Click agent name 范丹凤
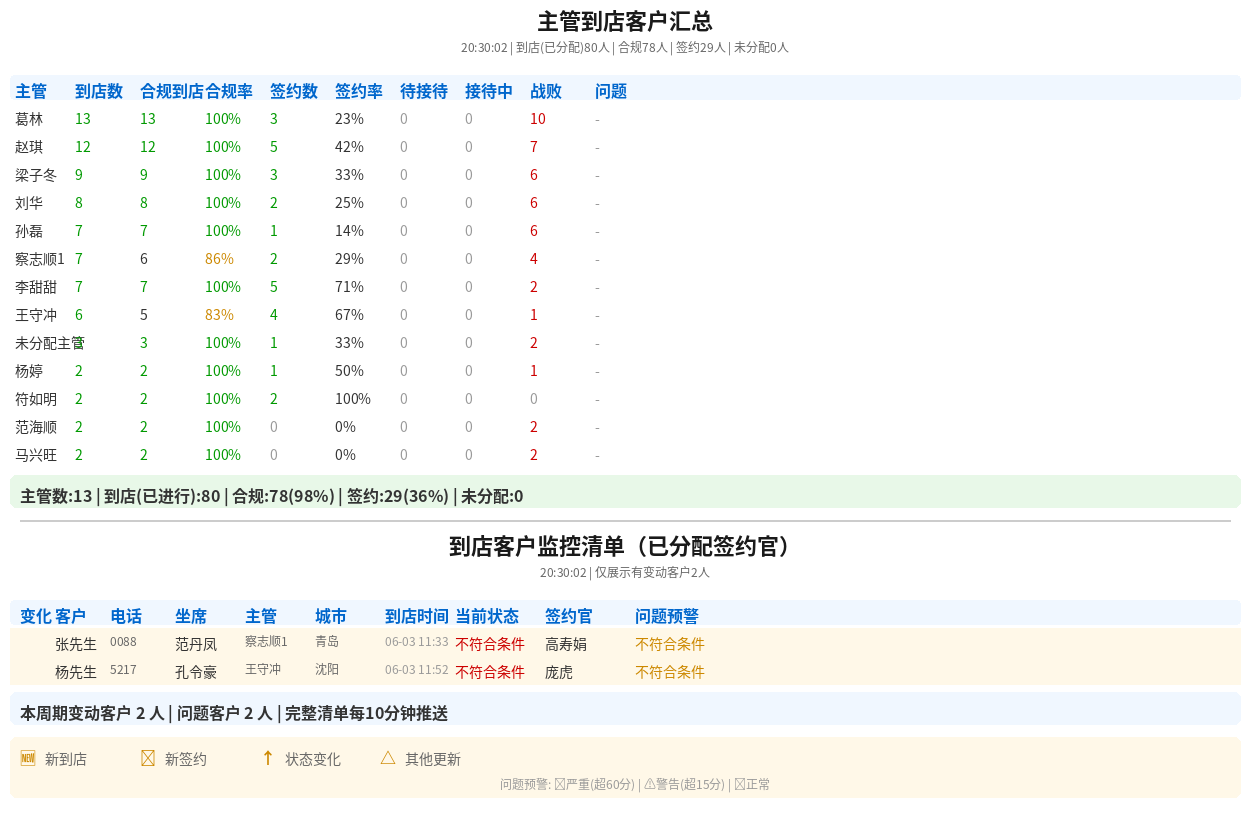Image resolution: width=1250 pixels, height=840 pixels. coord(196,644)
